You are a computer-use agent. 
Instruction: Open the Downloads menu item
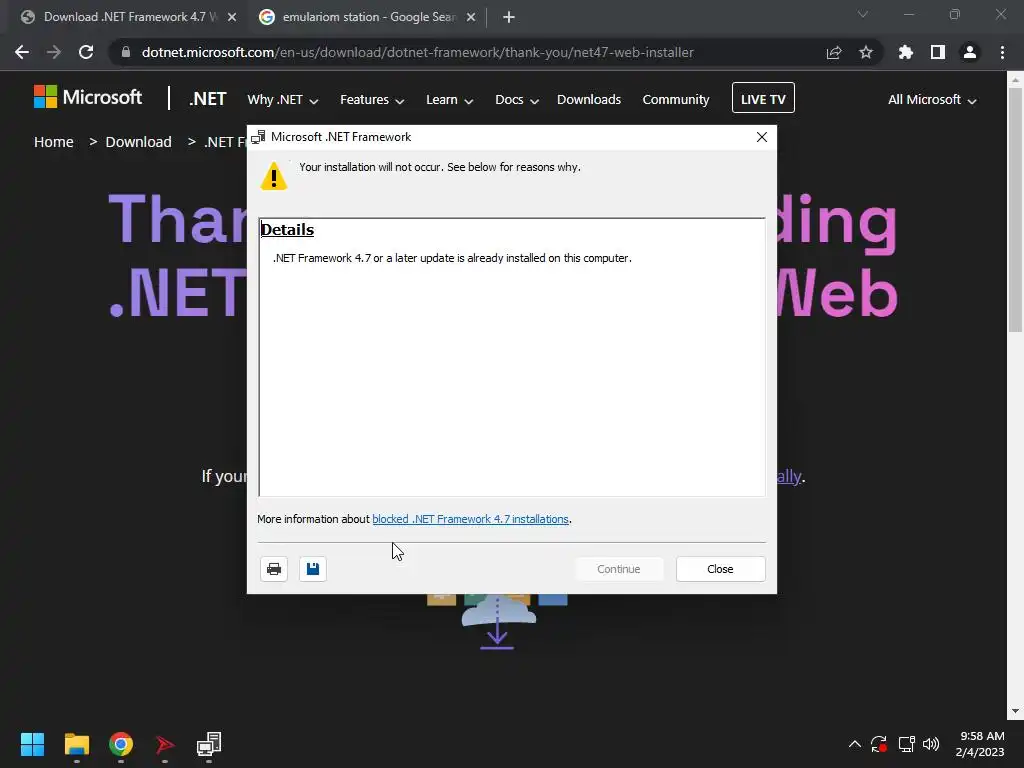pos(589,99)
